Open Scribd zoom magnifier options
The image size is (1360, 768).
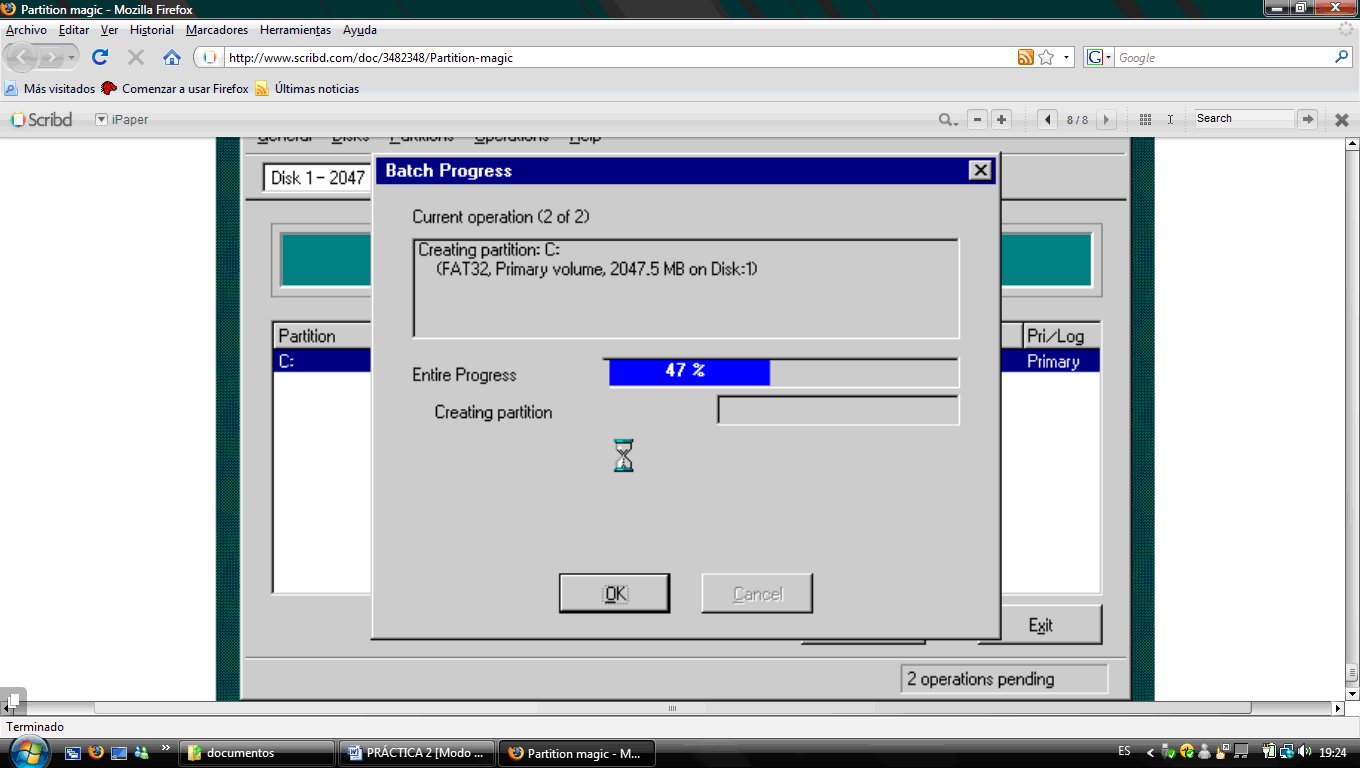[x=947, y=120]
